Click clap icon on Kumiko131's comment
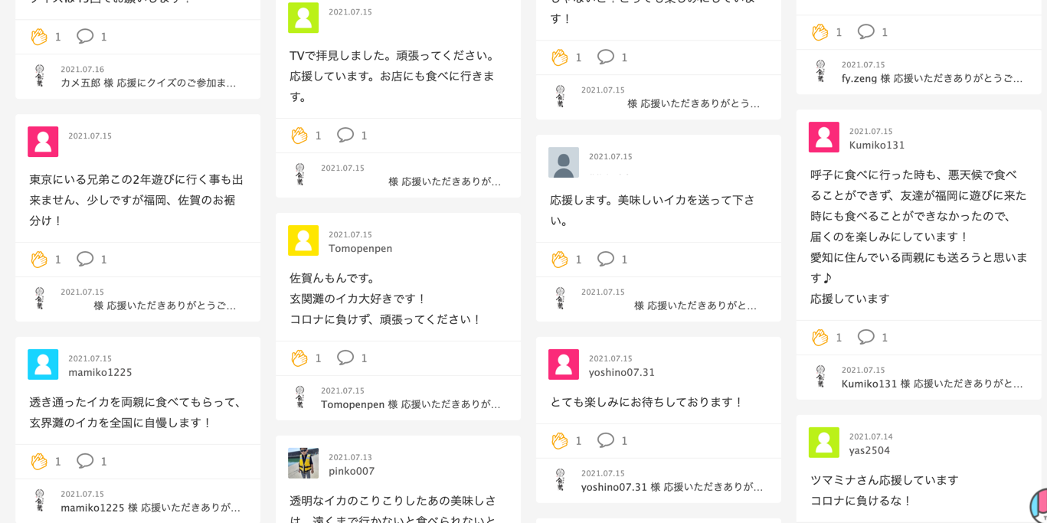 [x=819, y=337]
